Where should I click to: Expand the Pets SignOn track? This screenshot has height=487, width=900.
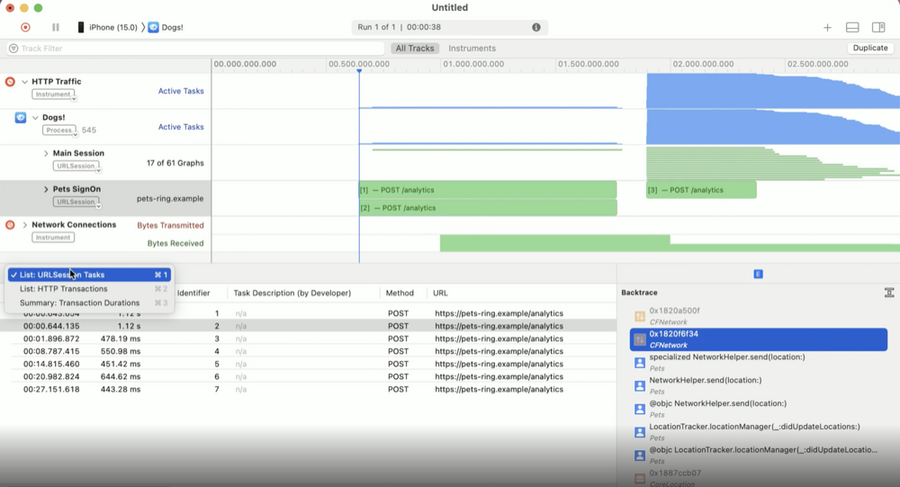pyautogui.click(x=46, y=189)
